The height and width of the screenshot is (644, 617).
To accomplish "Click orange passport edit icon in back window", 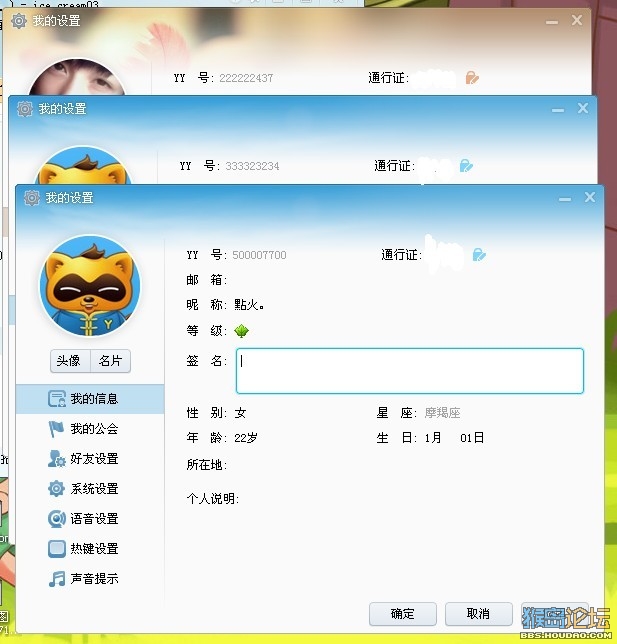I will pos(472,78).
